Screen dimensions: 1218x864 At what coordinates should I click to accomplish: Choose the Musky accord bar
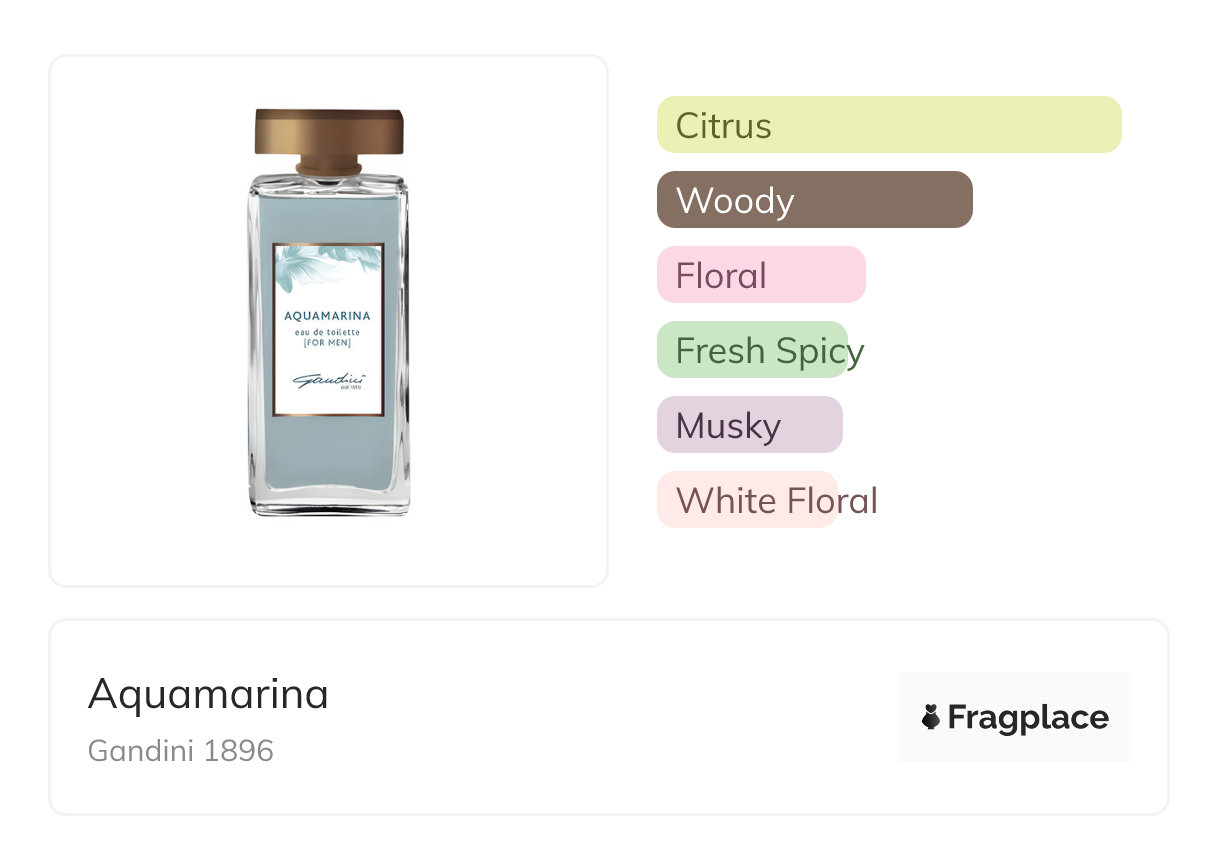[749, 425]
